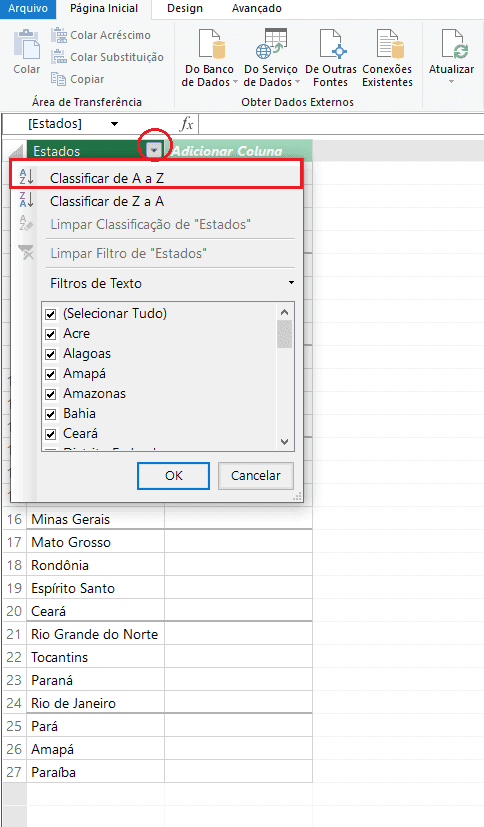484x827 pixels.
Task: Click the Copiar icon
Action: 59,79
